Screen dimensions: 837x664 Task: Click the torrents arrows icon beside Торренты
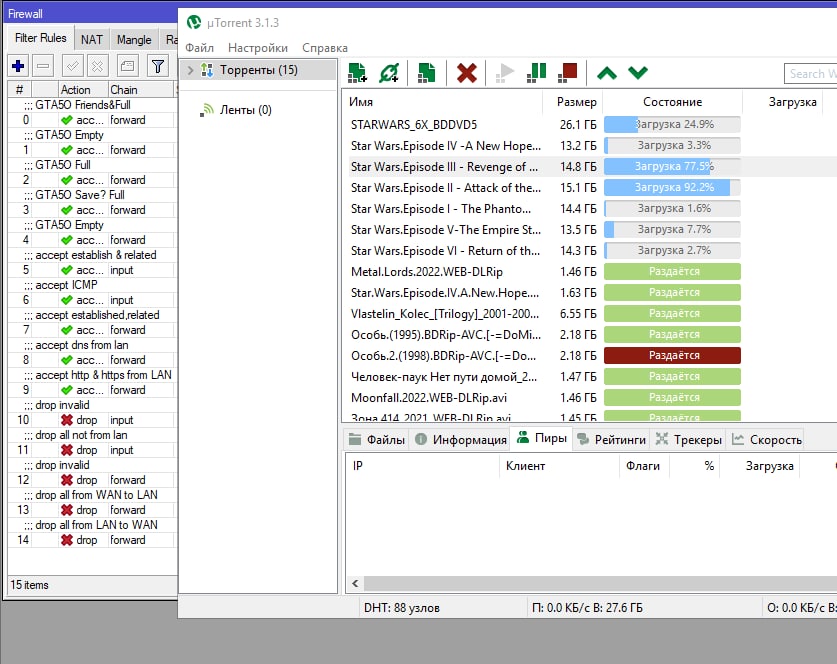[207, 70]
